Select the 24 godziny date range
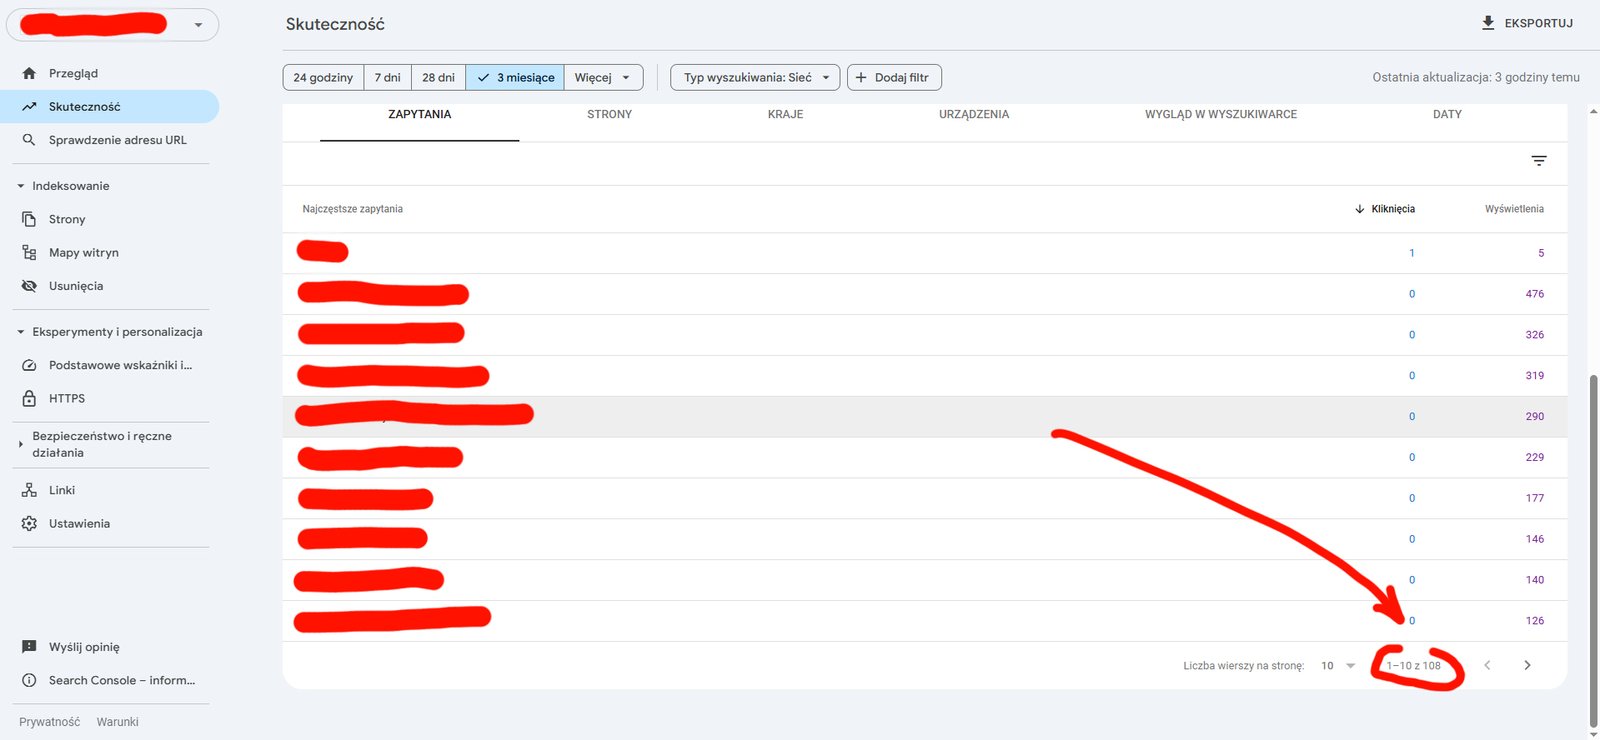 (x=323, y=78)
